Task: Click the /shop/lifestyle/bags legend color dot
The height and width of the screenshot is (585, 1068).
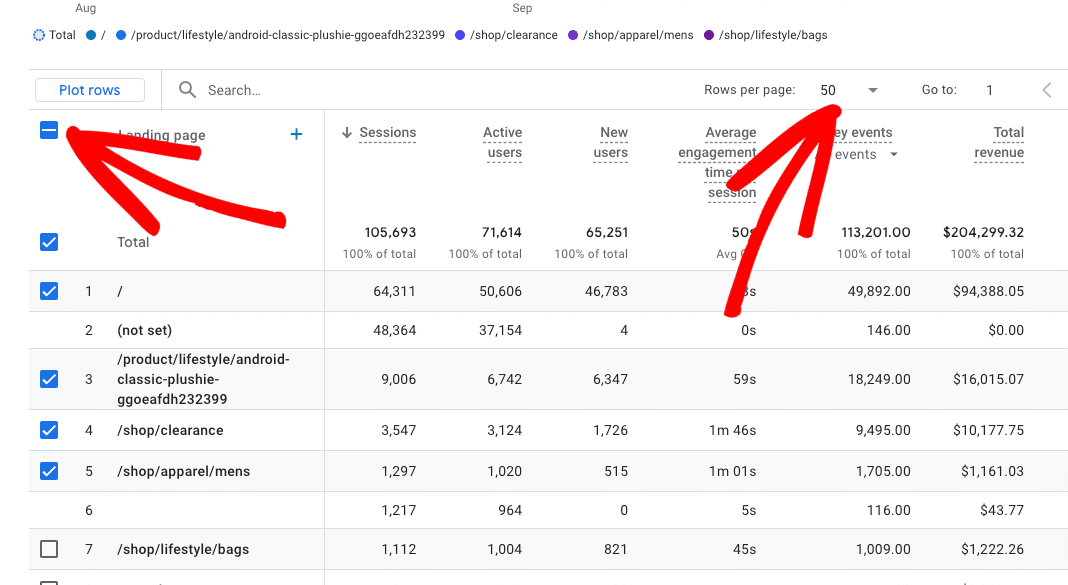Action: click(x=709, y=35)
